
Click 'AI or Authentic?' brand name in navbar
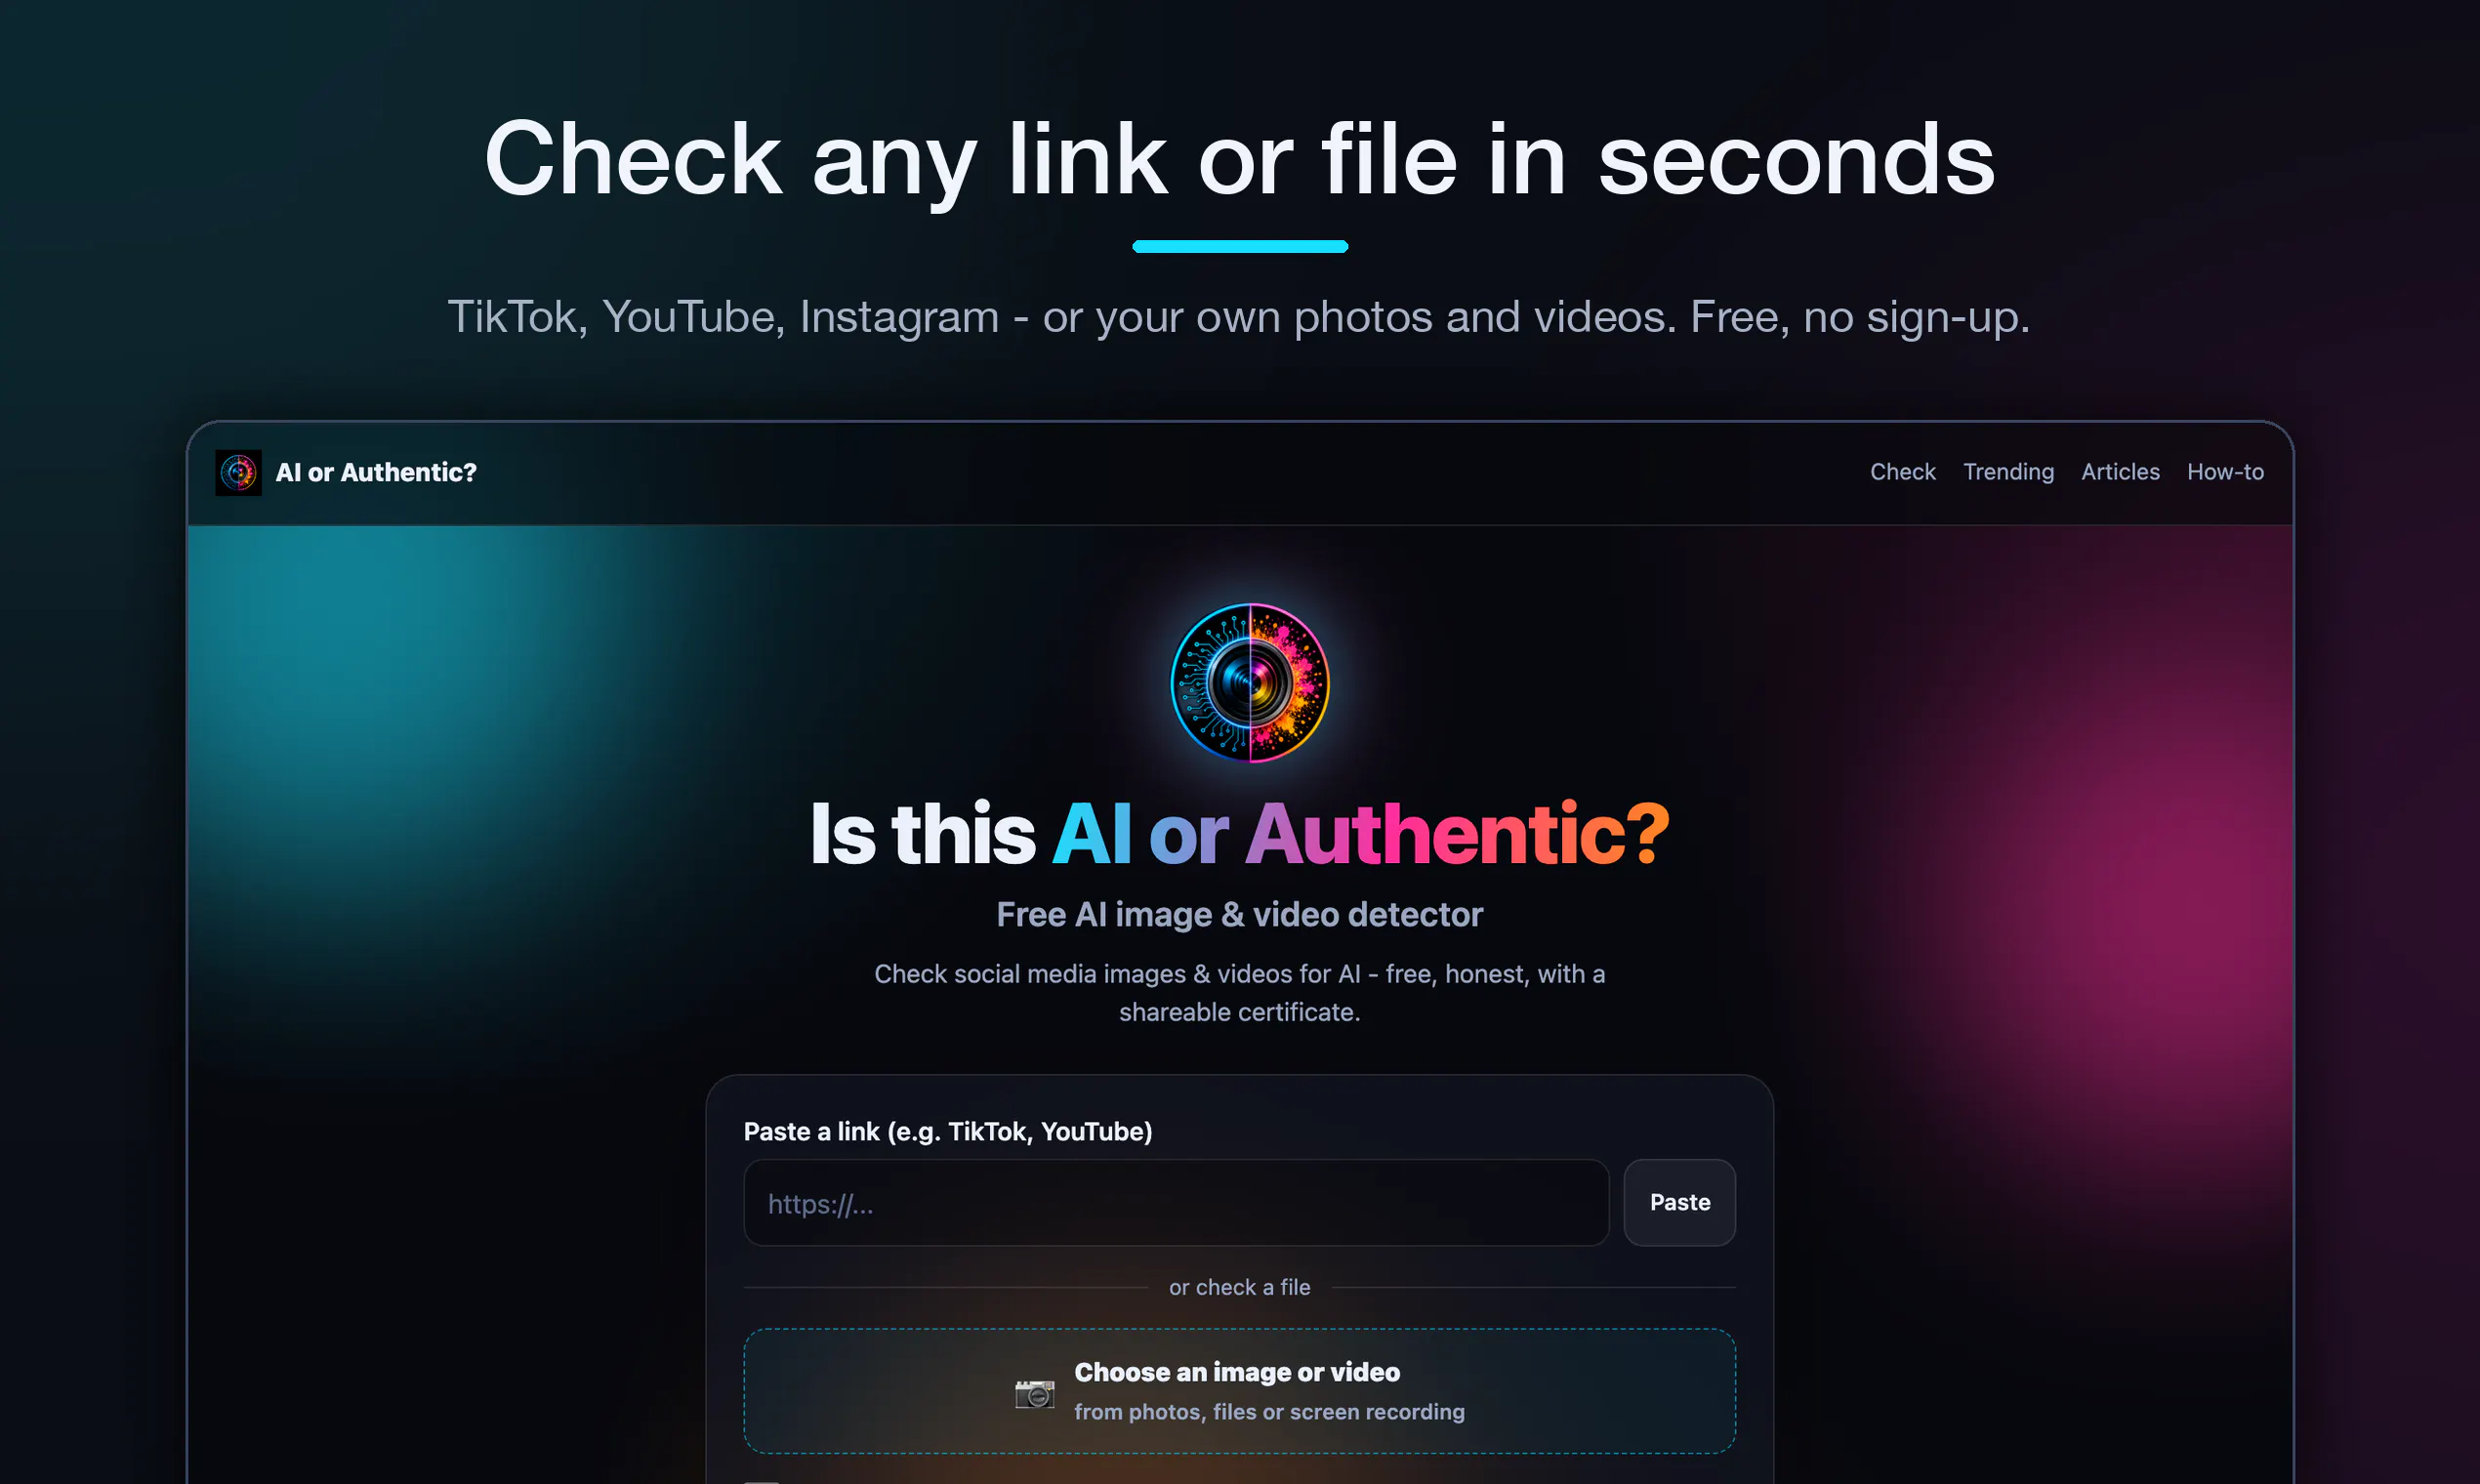click(x=376, y=472)
